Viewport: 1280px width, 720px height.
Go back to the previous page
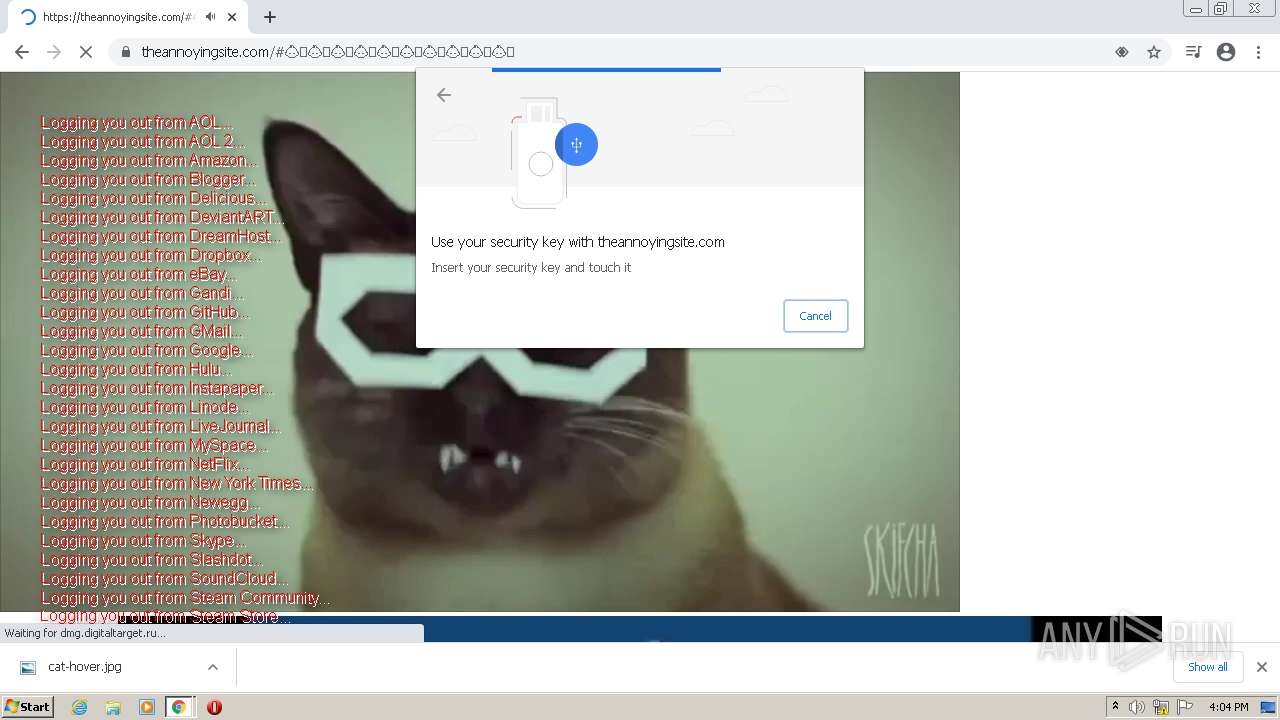22,52
